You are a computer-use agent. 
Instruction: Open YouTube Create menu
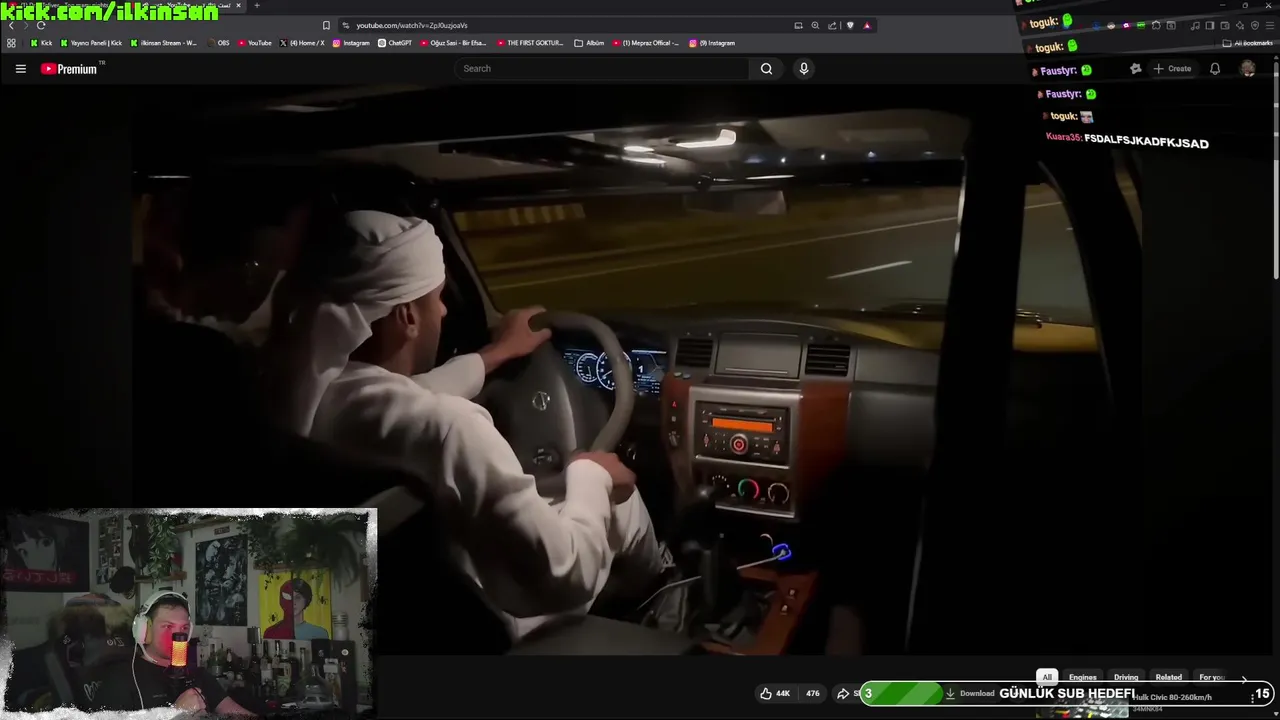tap(1173, 69)
